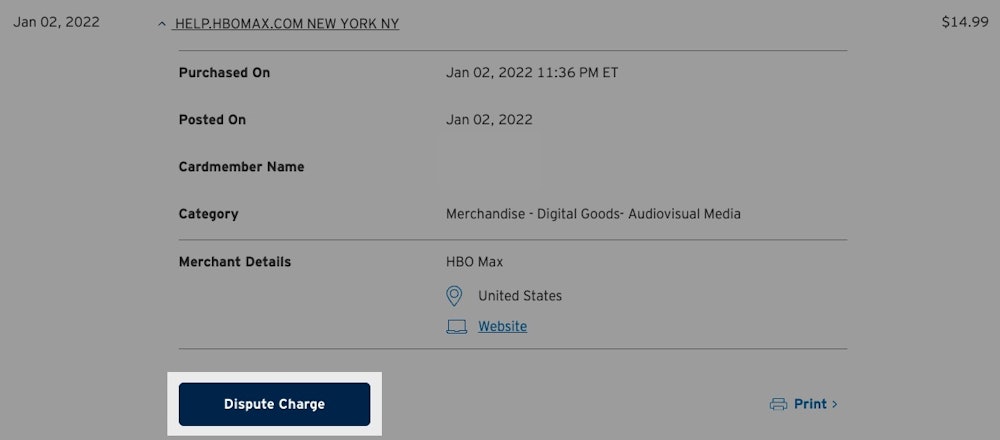Click the printer icon
Image resolution: width=1000 pixels, height=440 pixels.
pyautogui.click(x=778, y=404)
